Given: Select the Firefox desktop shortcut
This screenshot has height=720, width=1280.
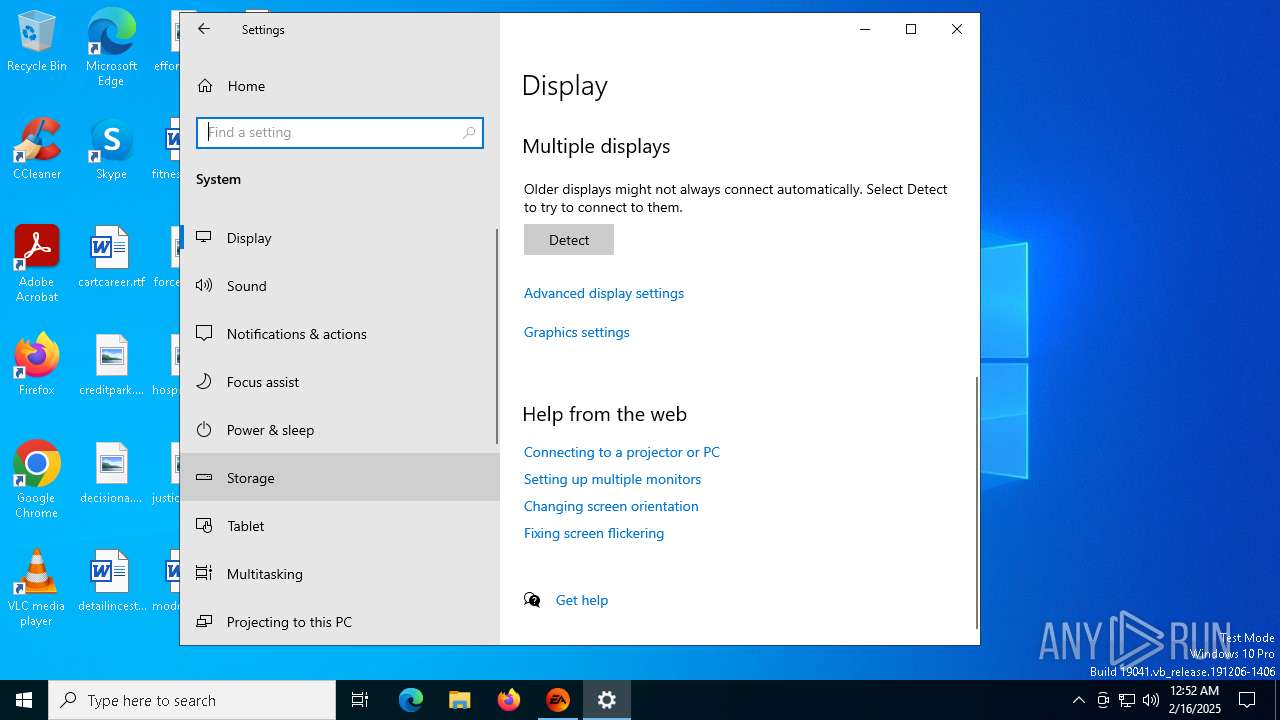Looking at the screenshot, I should pyautogui.click(x=37, y=366).
